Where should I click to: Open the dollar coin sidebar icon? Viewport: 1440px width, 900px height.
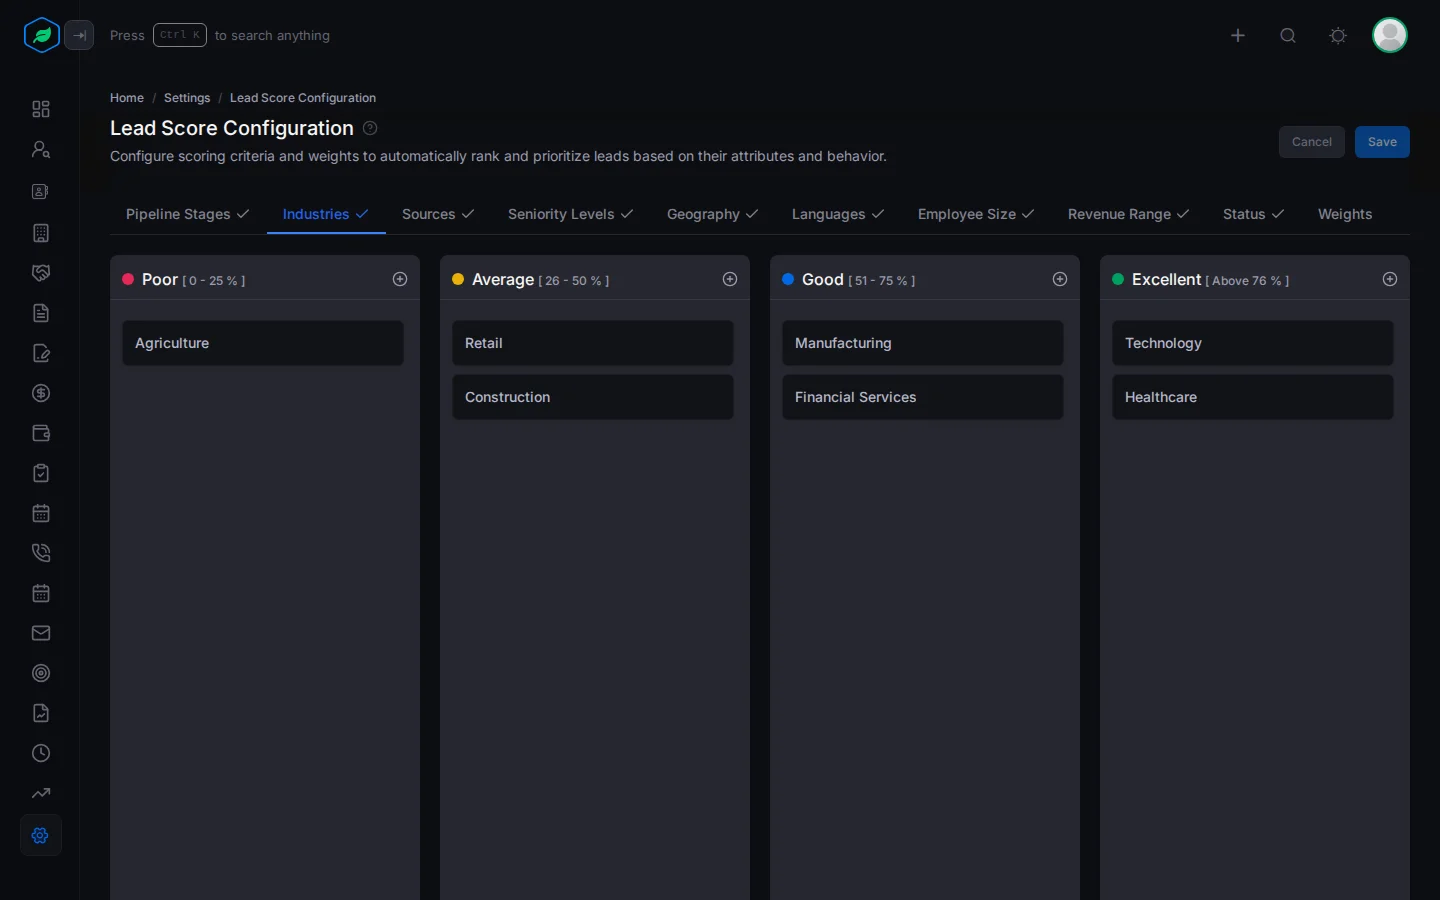pyautogui.click(x=41, y=393)
